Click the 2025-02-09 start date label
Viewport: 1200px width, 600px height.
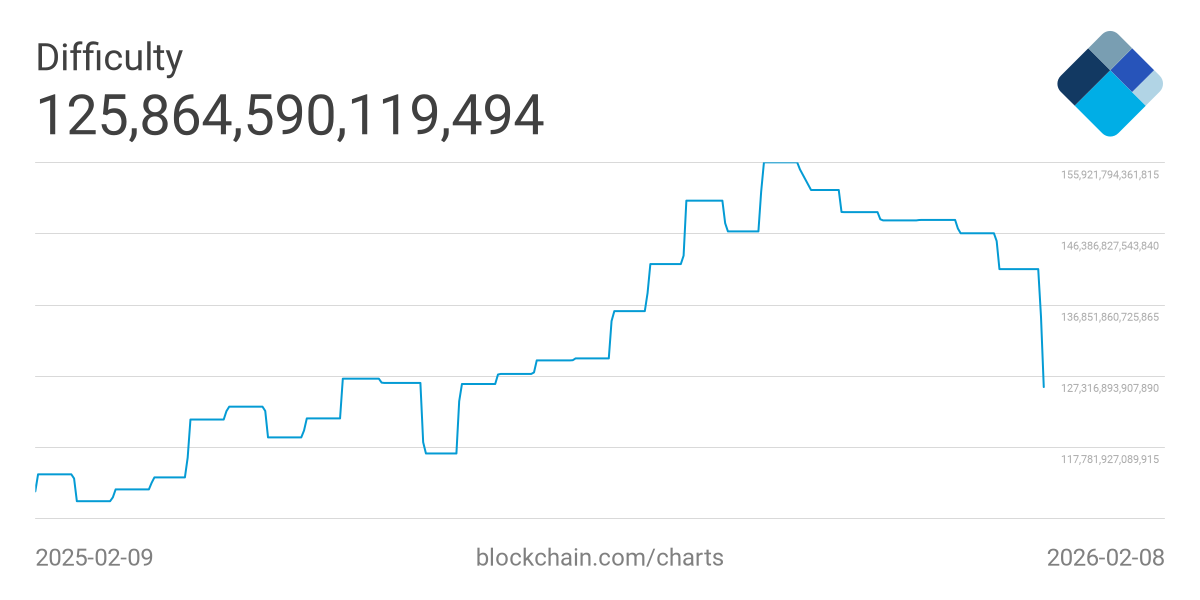click(x=94, y=557)
